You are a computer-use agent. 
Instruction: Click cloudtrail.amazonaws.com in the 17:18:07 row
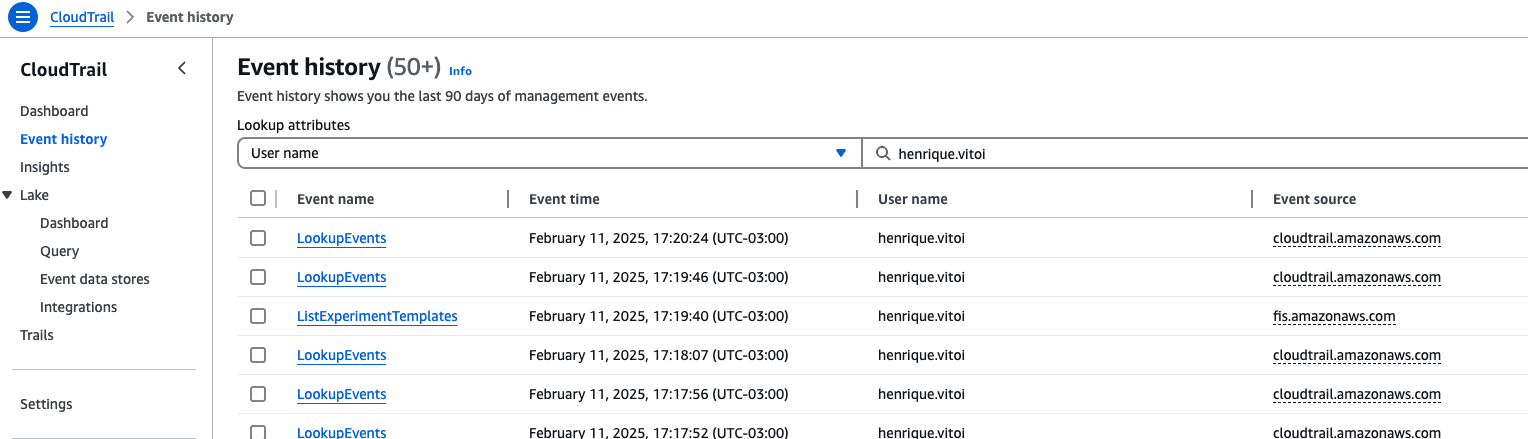[x=1357, y=355]
